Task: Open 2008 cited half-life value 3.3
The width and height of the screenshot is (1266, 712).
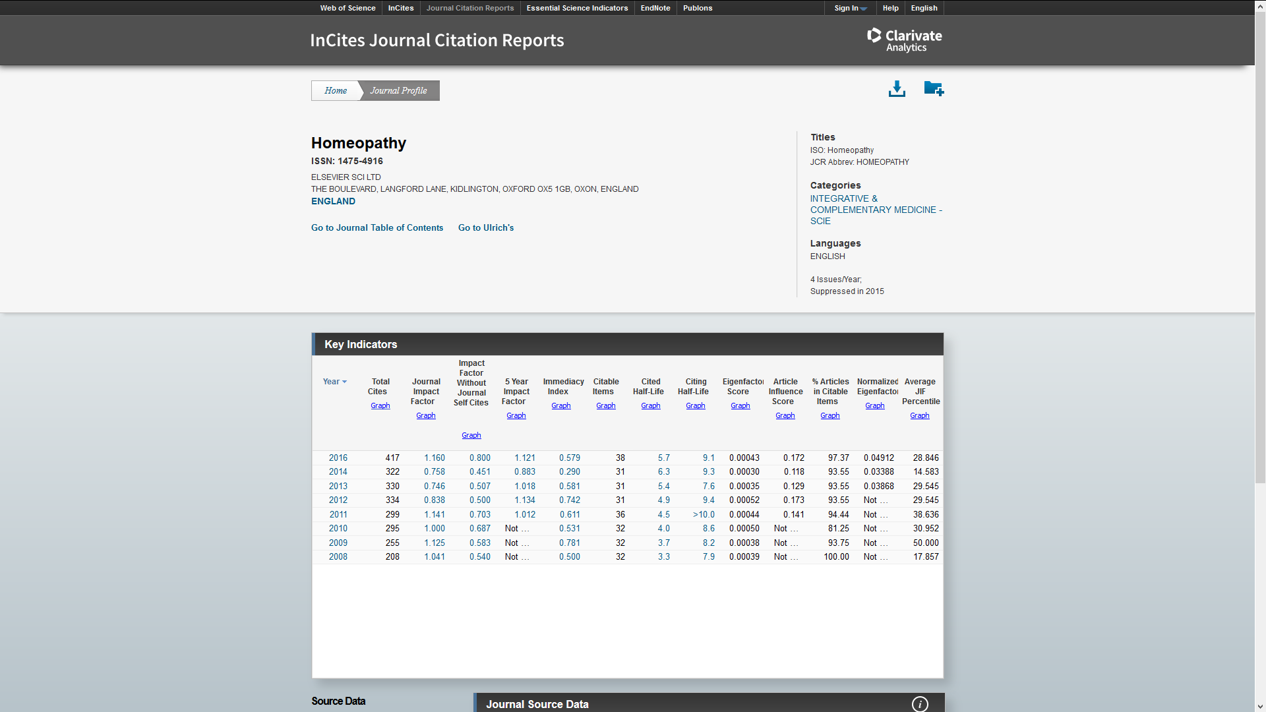Action: coord(664,557)
